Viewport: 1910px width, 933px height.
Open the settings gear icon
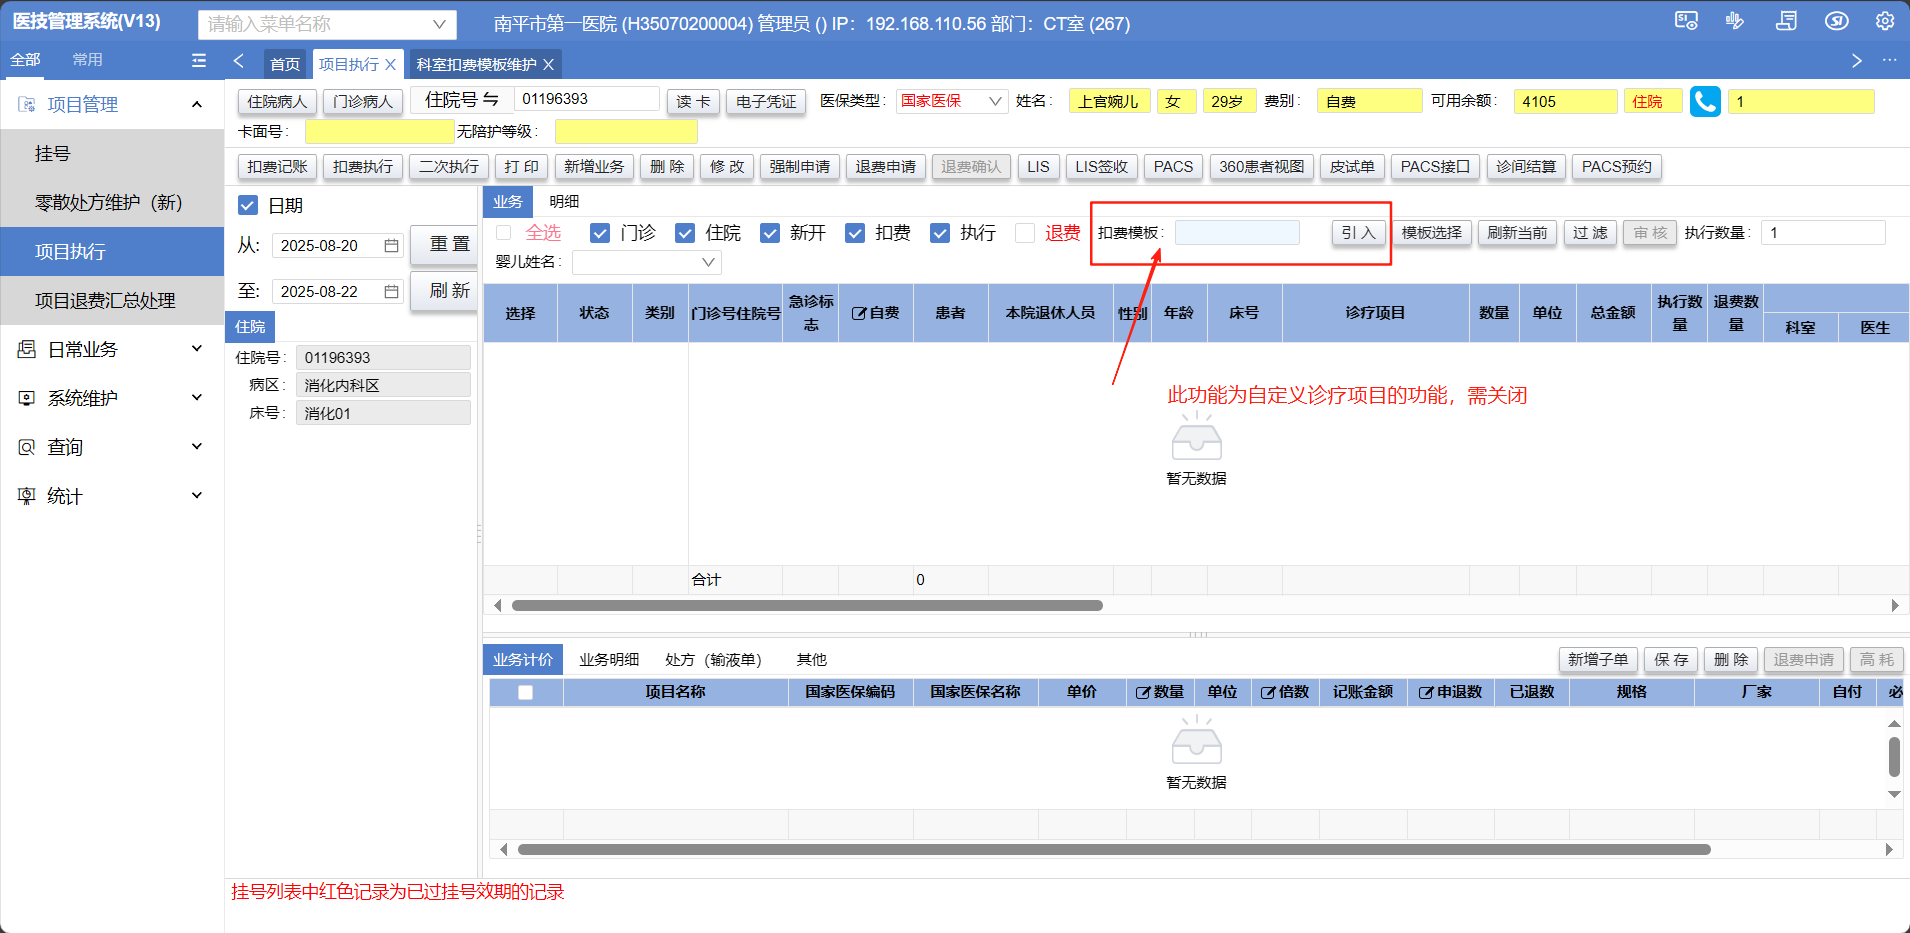click(x=1885, y=21)
